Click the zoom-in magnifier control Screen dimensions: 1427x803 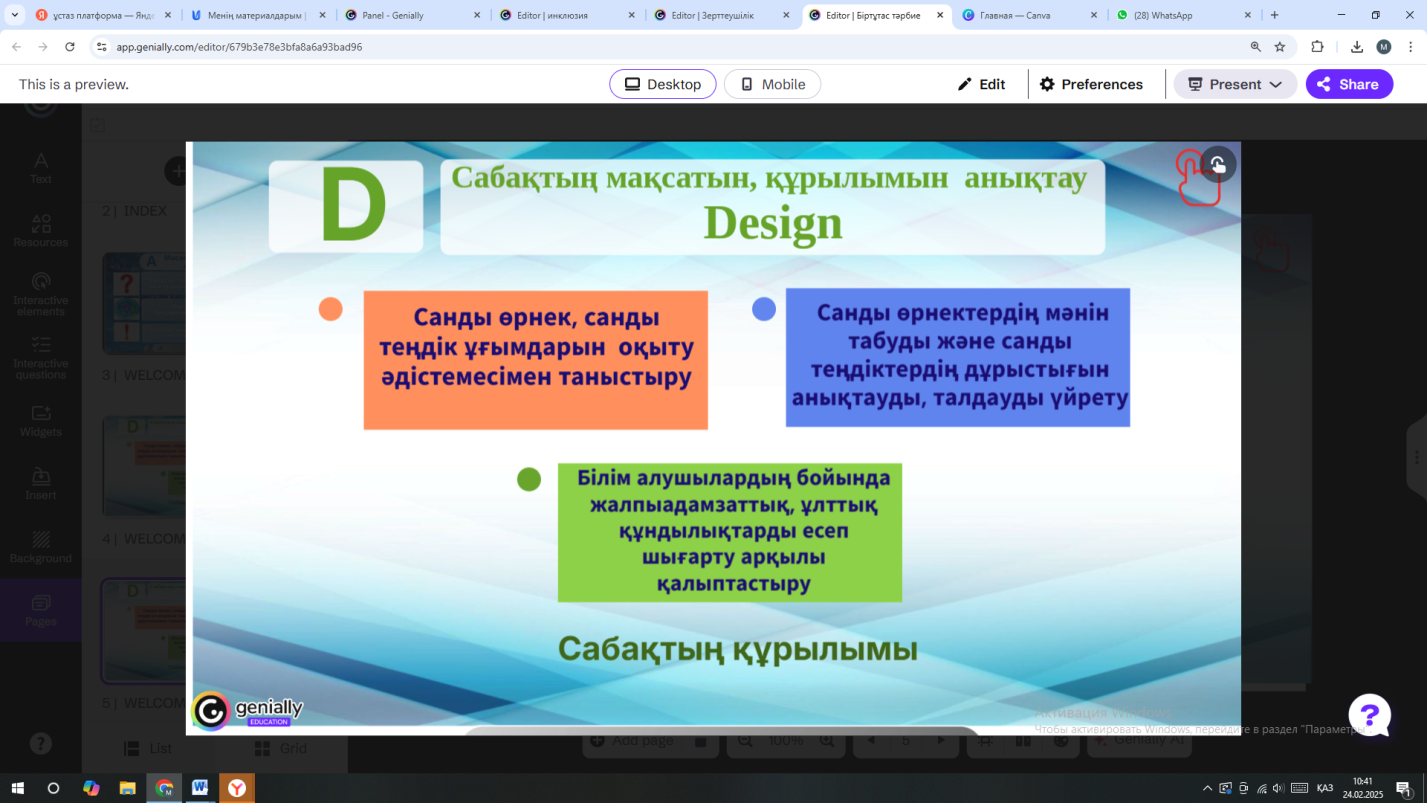coord(825,741)
